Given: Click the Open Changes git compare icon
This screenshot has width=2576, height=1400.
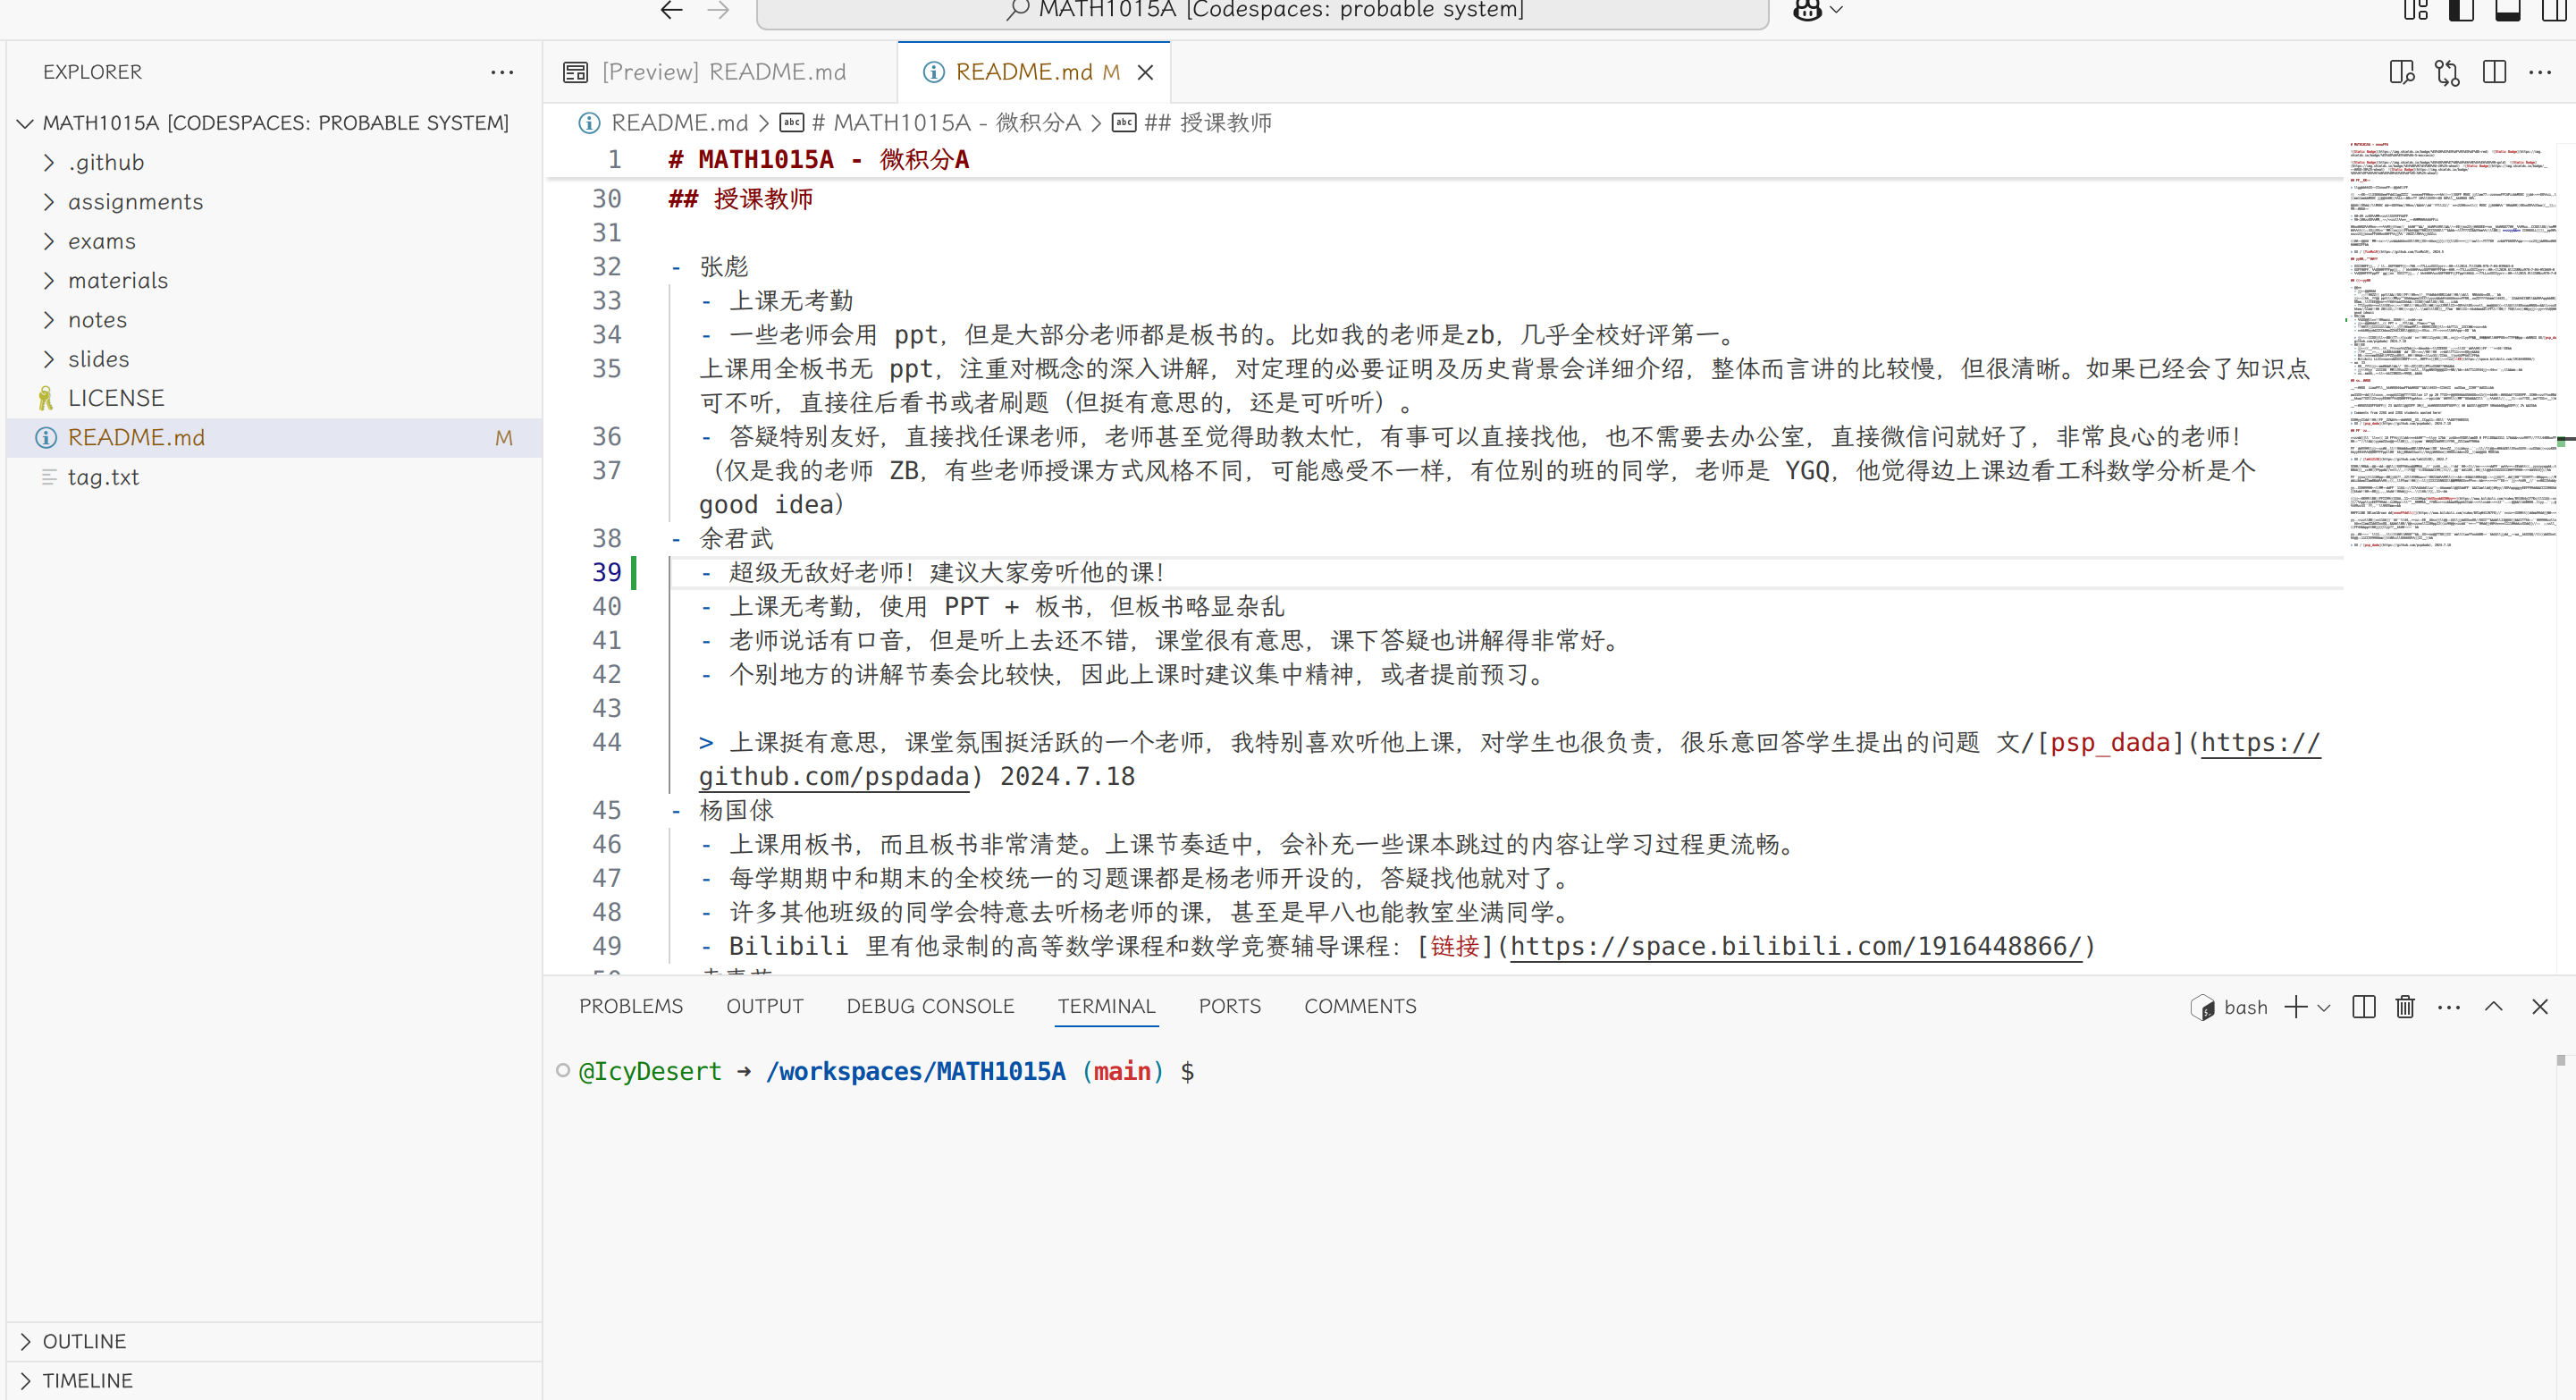Looking at the screenshot, I should [2447, 72].
